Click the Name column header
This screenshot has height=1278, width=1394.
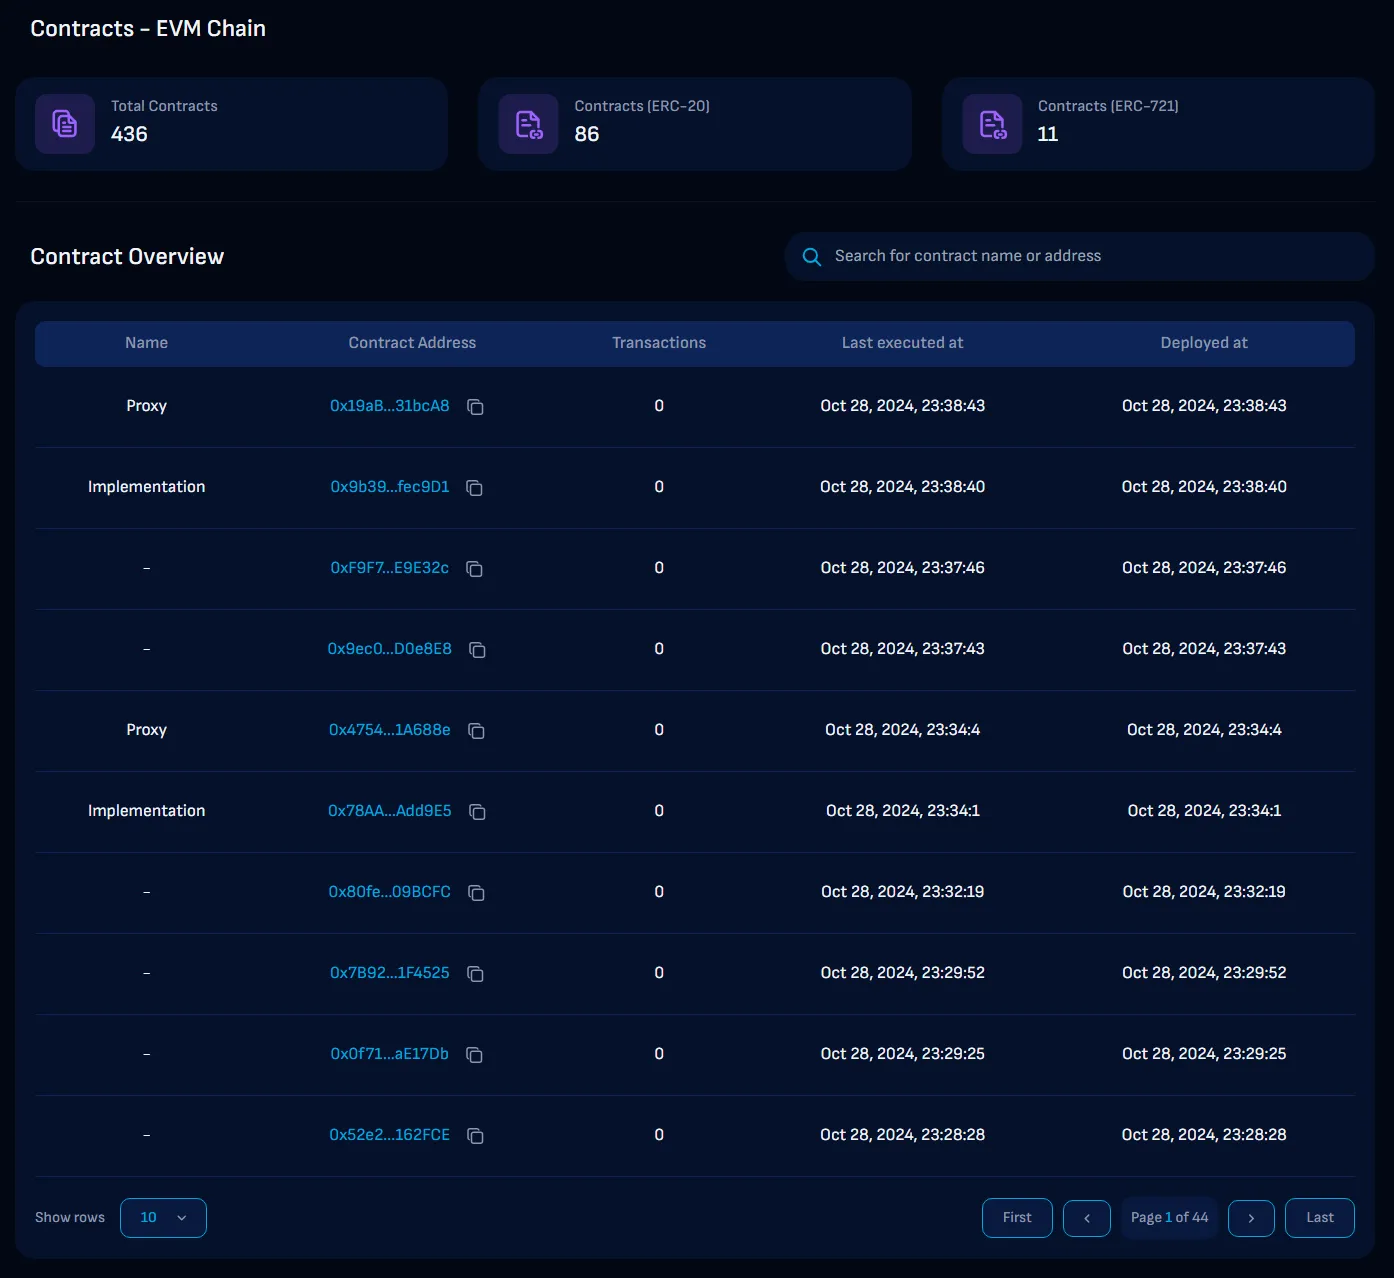pyautogui.click(x=146, y=343)
